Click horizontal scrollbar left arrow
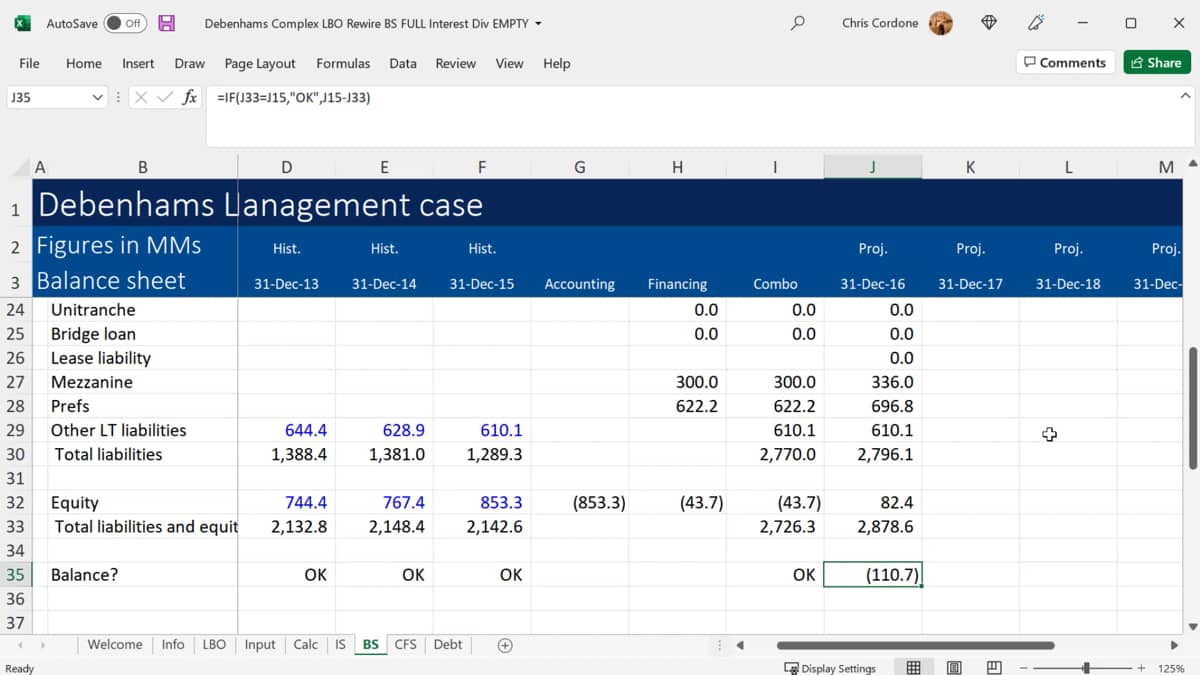 [x=739, y=645]
